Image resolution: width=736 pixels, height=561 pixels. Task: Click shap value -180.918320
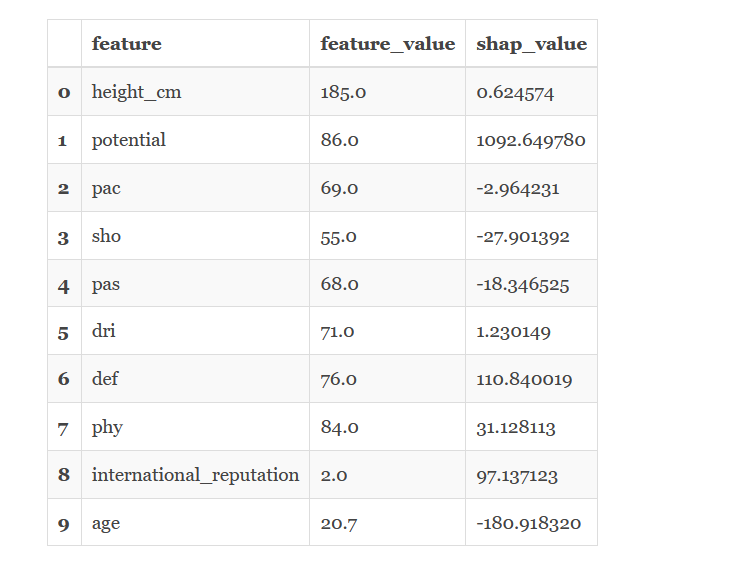click(x=528, y=523)
